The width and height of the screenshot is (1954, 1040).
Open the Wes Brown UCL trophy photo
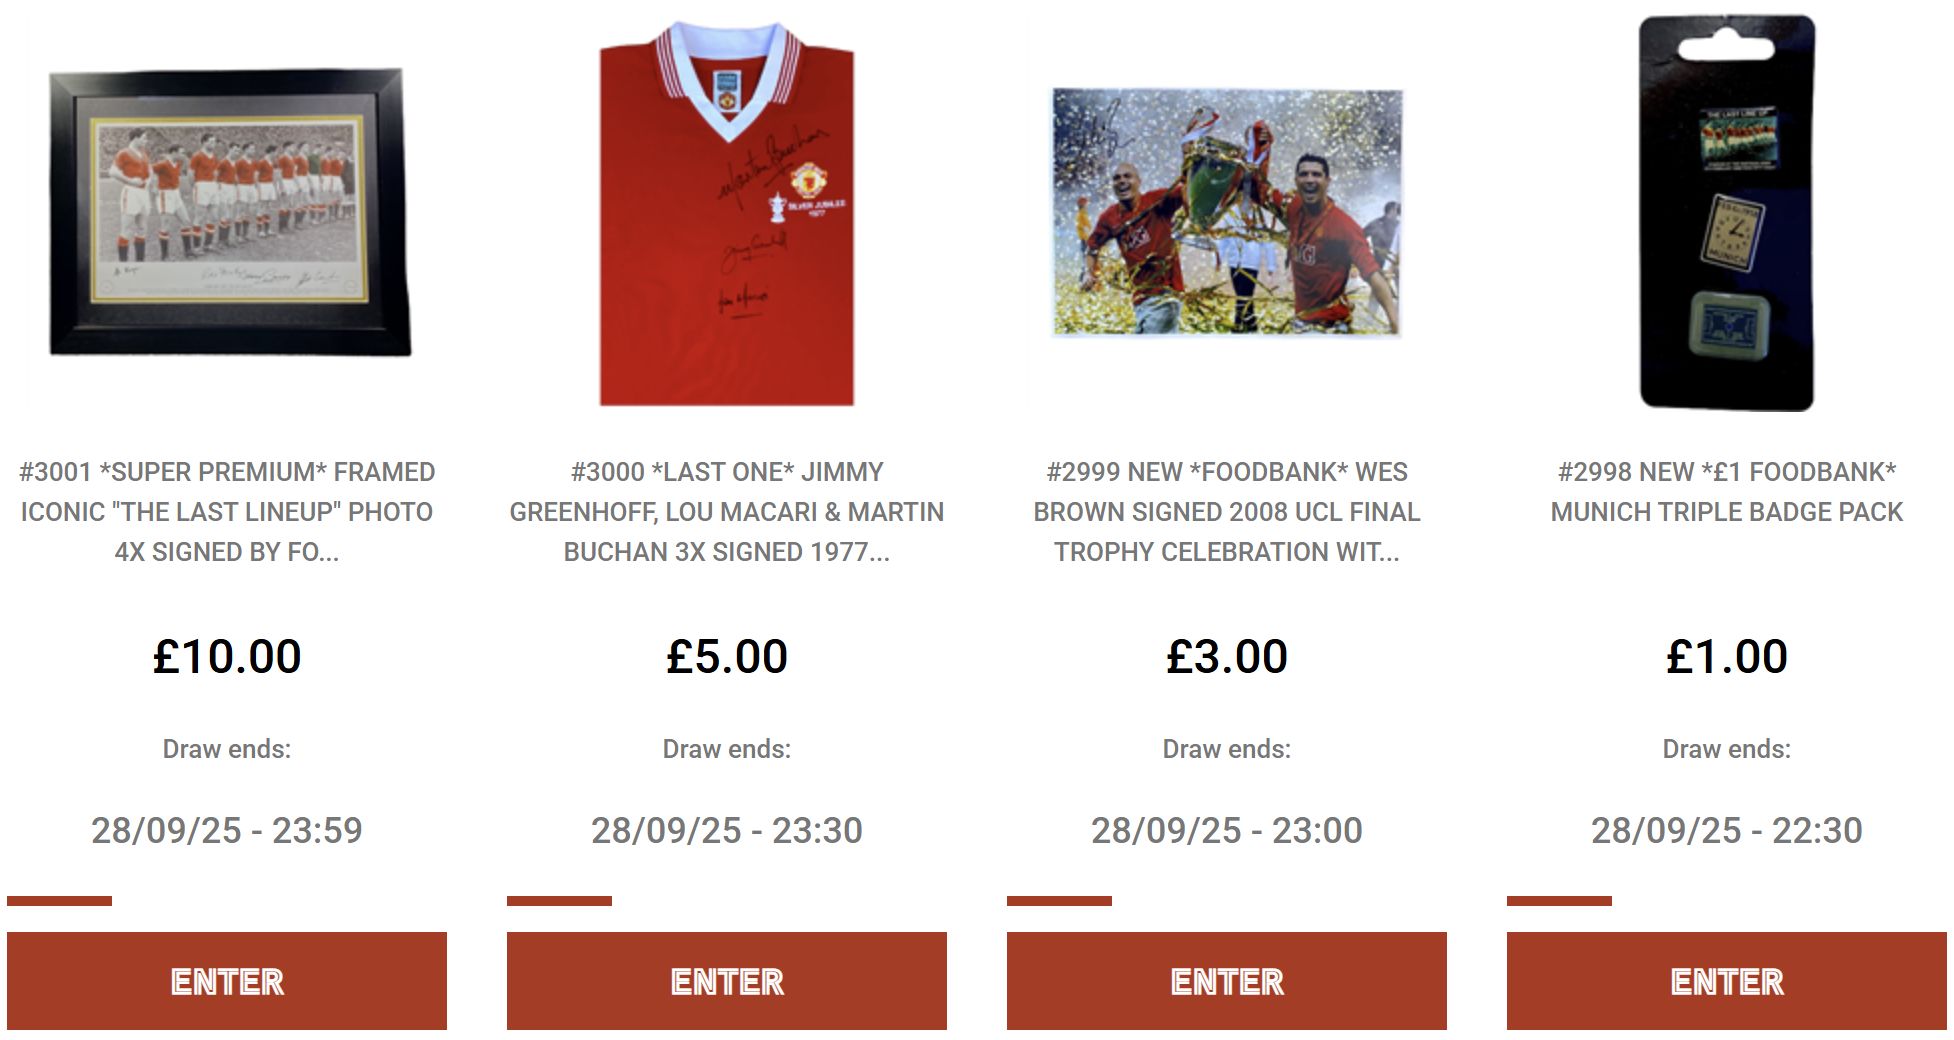[x=1227, y=212]
